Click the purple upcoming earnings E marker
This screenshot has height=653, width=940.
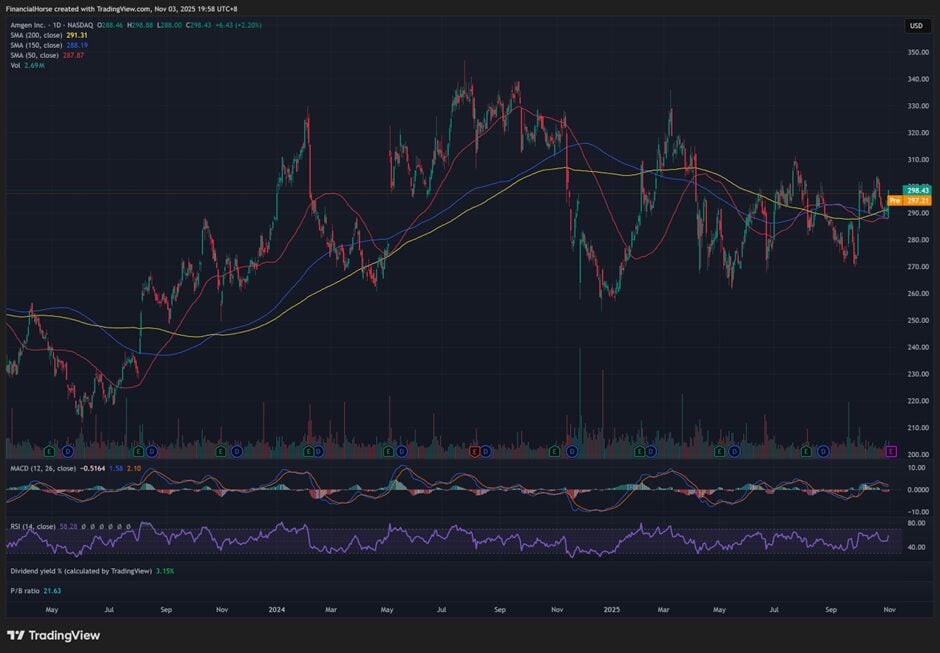pos(892,452)
